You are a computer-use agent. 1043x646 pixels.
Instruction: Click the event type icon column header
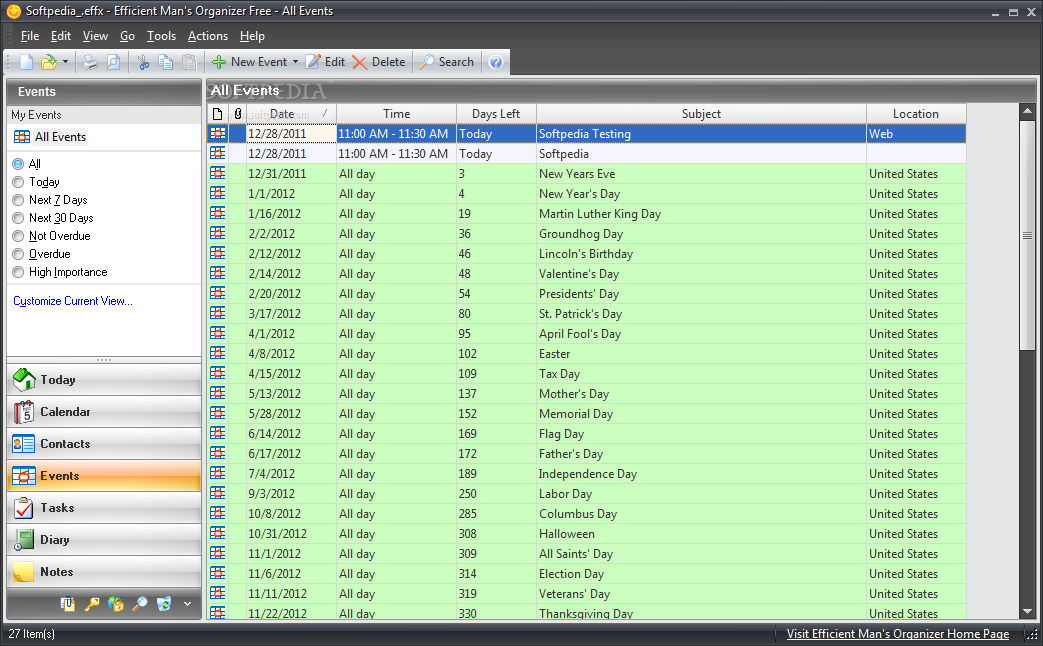coord(218,114)
